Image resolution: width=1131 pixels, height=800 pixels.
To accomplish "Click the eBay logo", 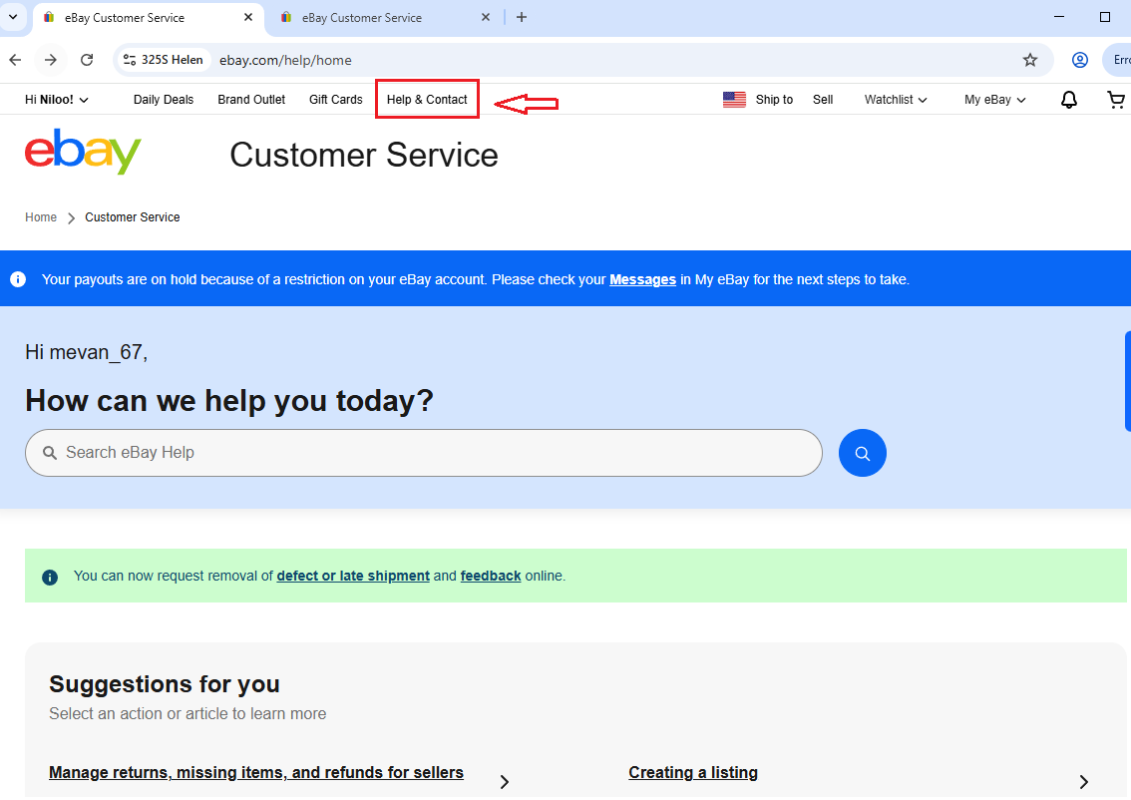I will tap(83, 151).
